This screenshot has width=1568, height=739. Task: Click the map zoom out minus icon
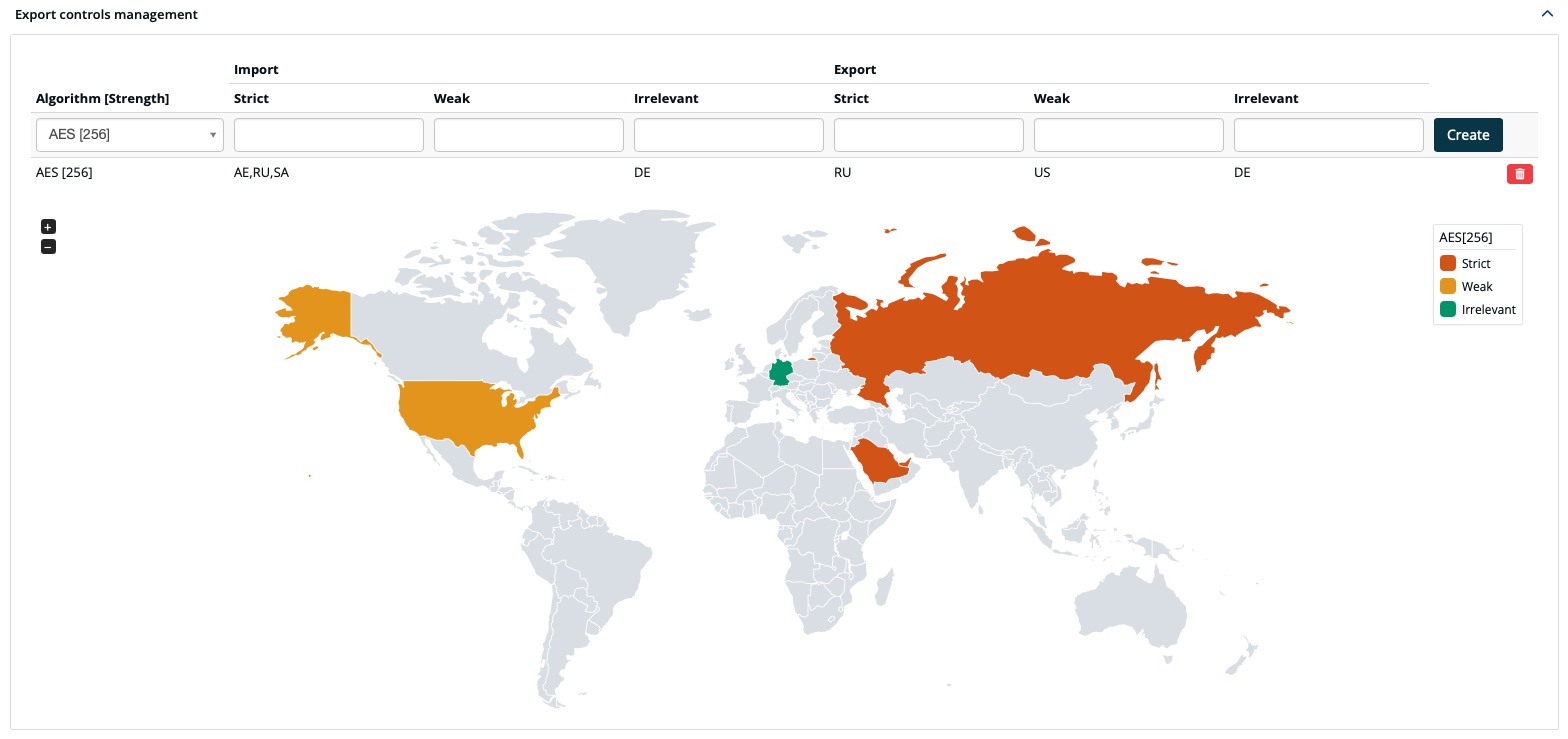48,246
